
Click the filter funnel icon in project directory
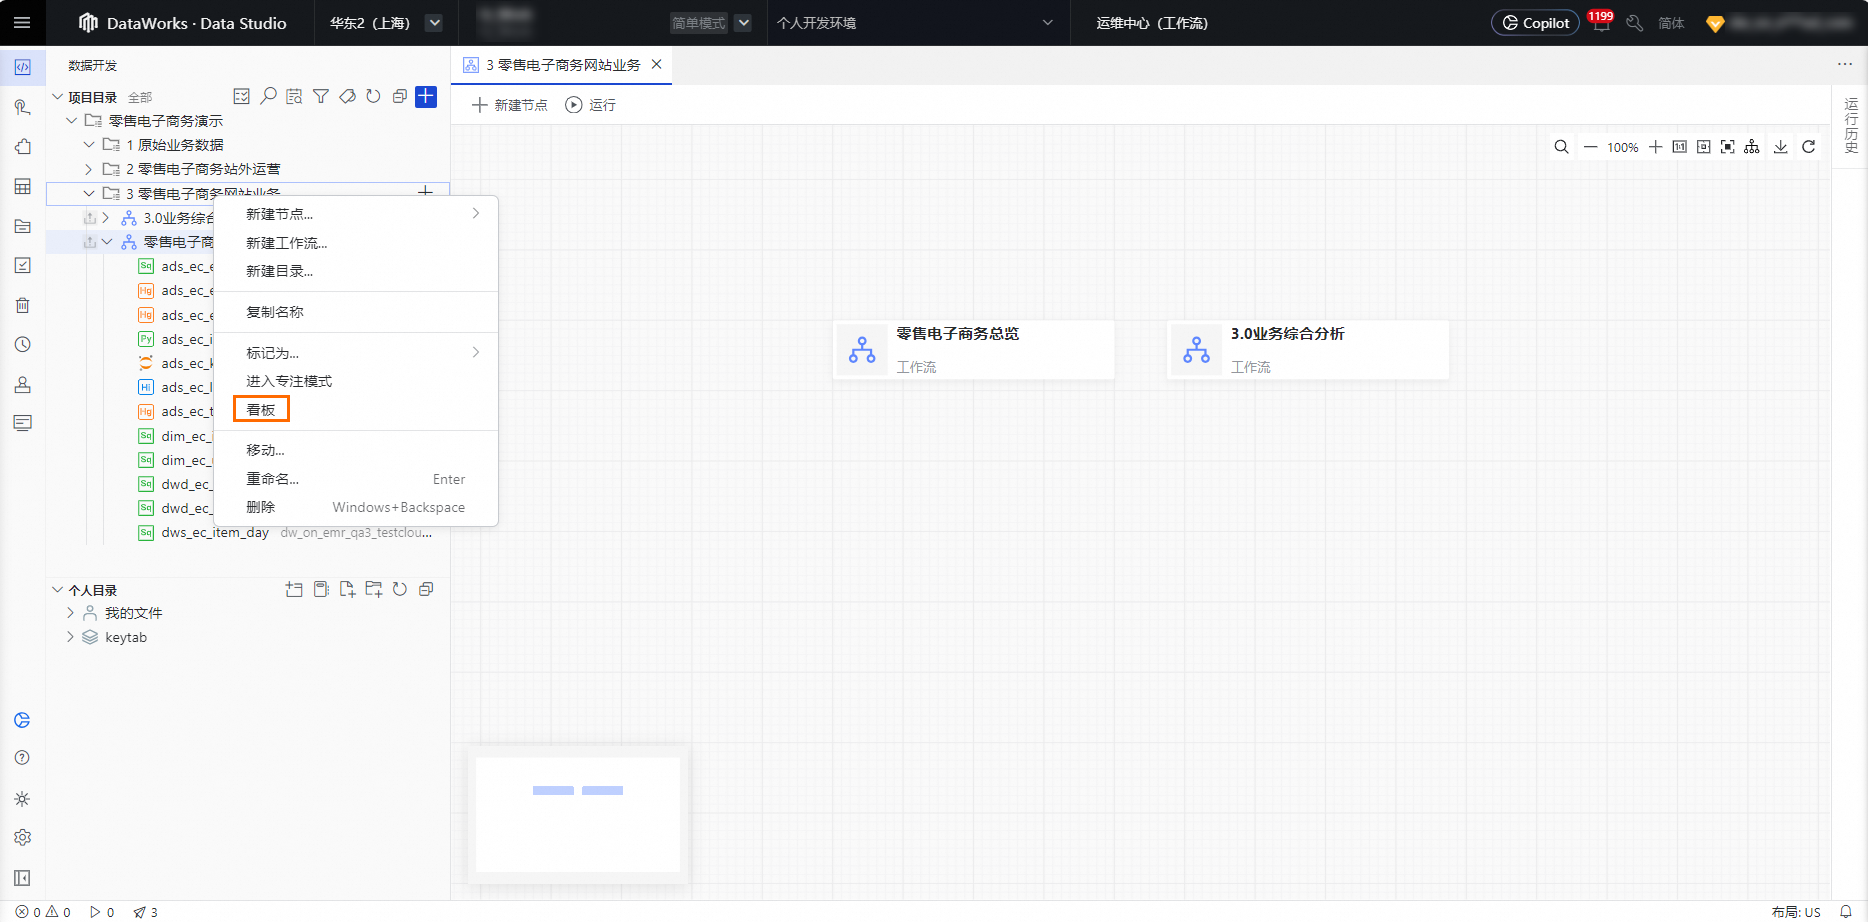tap(321, 96)
